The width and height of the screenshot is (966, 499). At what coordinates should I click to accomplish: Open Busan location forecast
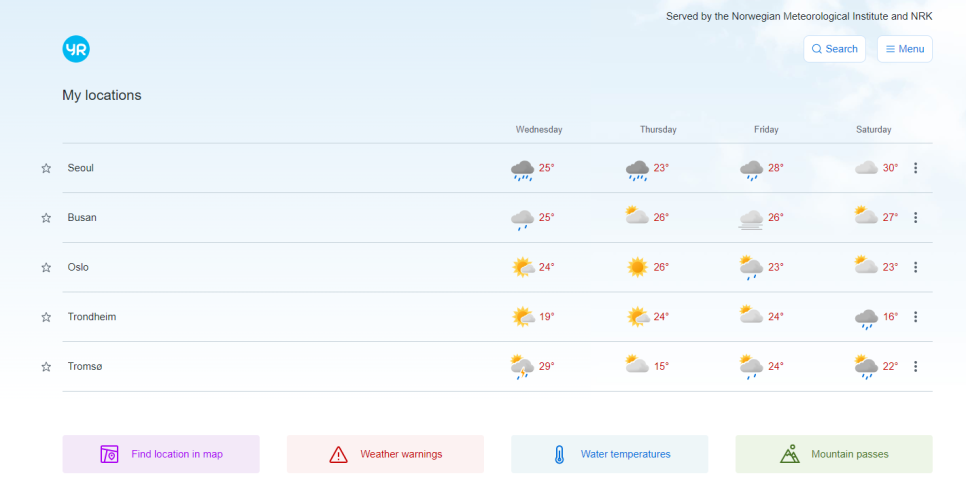pos(82,217)
